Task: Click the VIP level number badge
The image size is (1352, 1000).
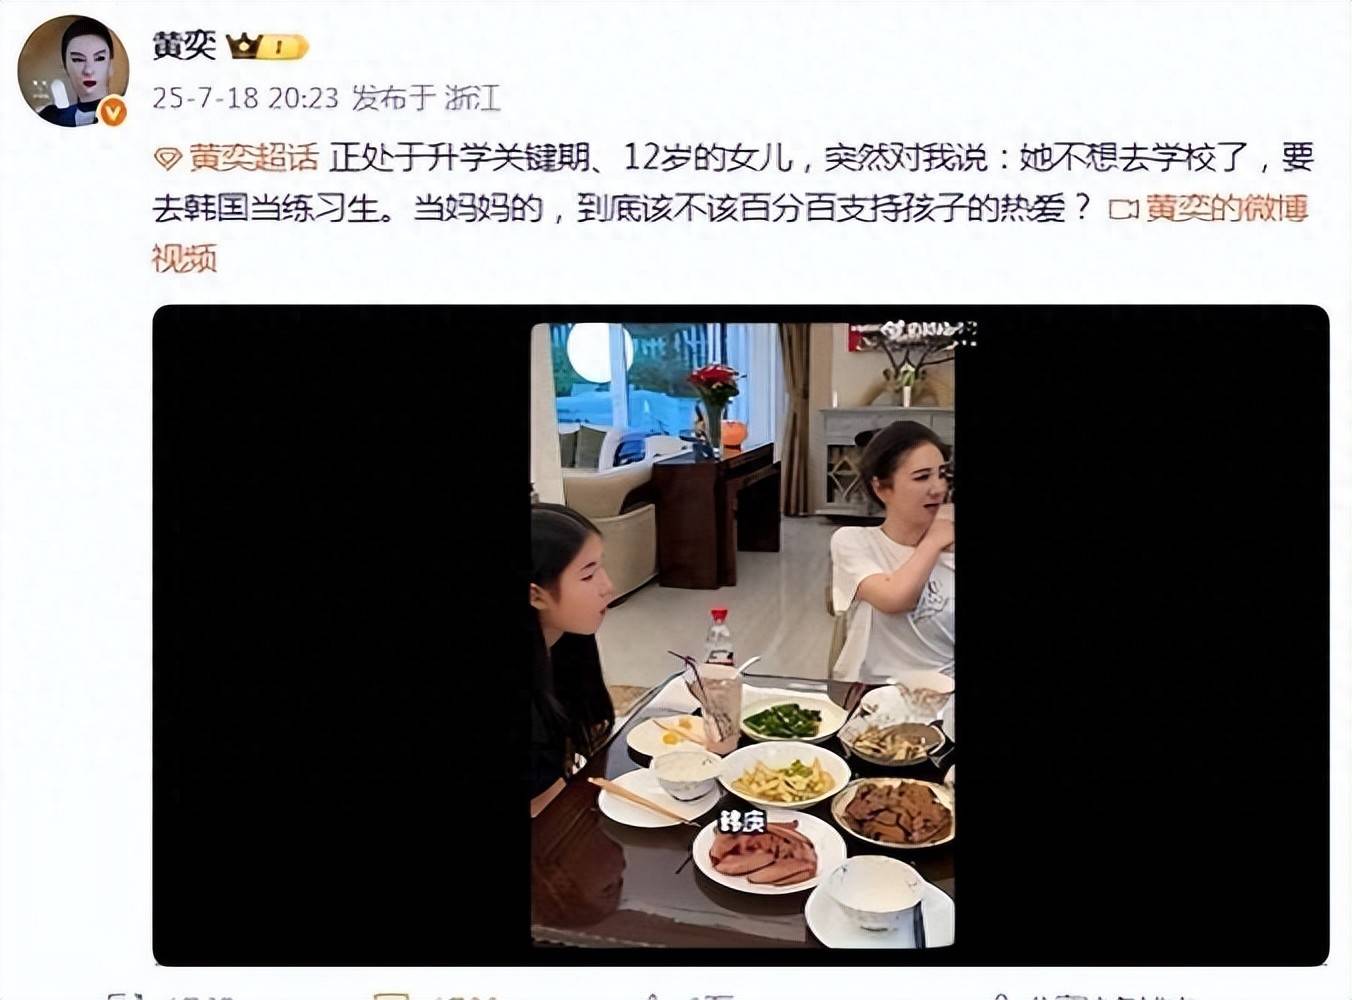Action: tap(285, 47)
